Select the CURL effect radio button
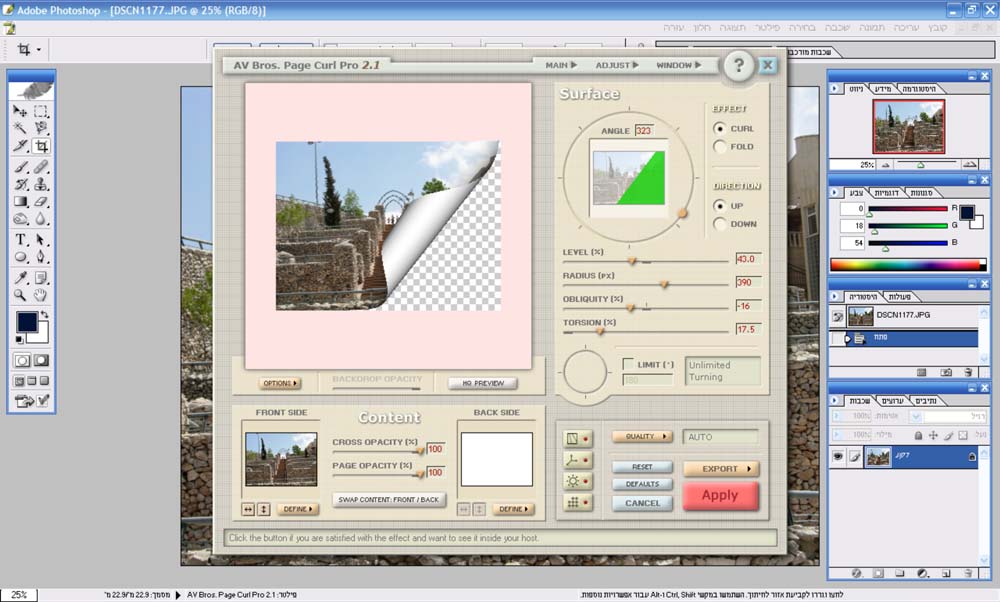This screenshot has width=1000, height=602. (719, 128)
